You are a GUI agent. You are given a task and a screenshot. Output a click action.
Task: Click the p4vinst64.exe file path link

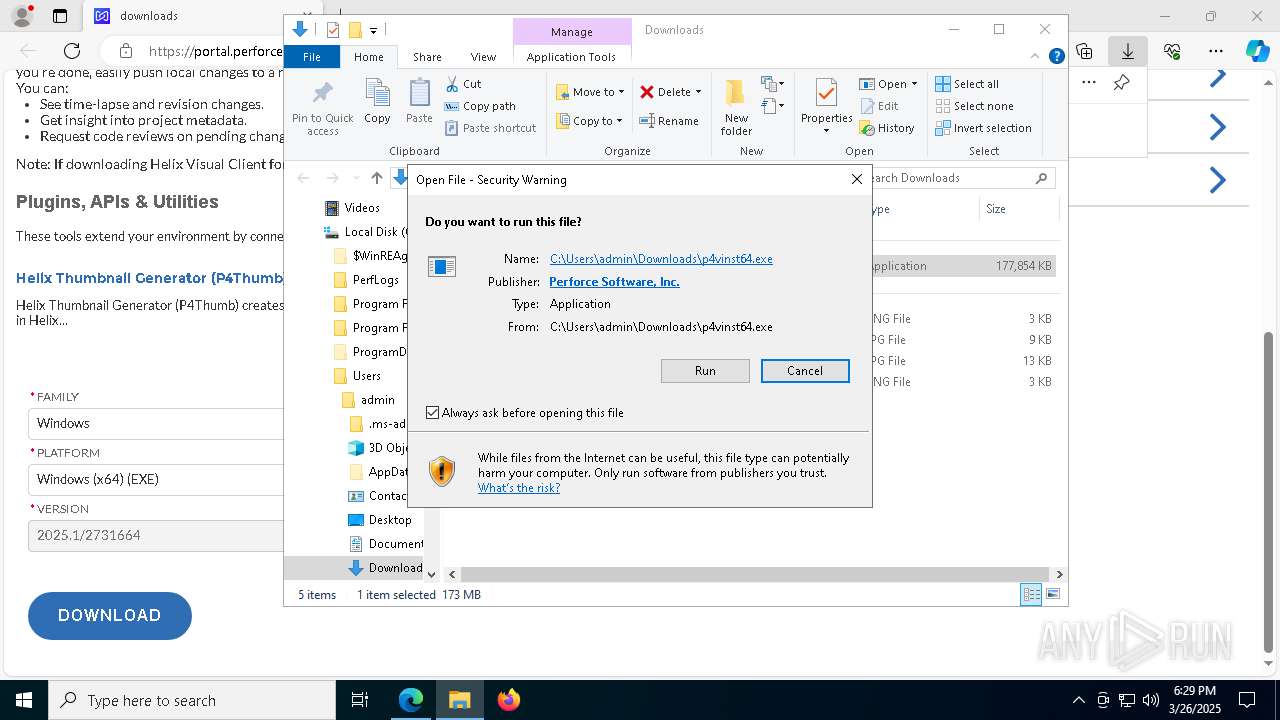tap(661, 259)
